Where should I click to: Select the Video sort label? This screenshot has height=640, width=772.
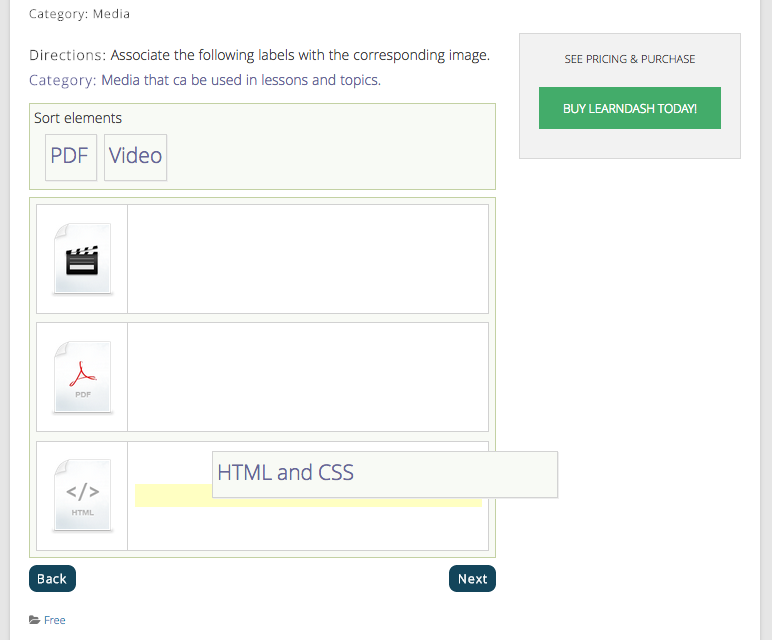pos(135,156)
